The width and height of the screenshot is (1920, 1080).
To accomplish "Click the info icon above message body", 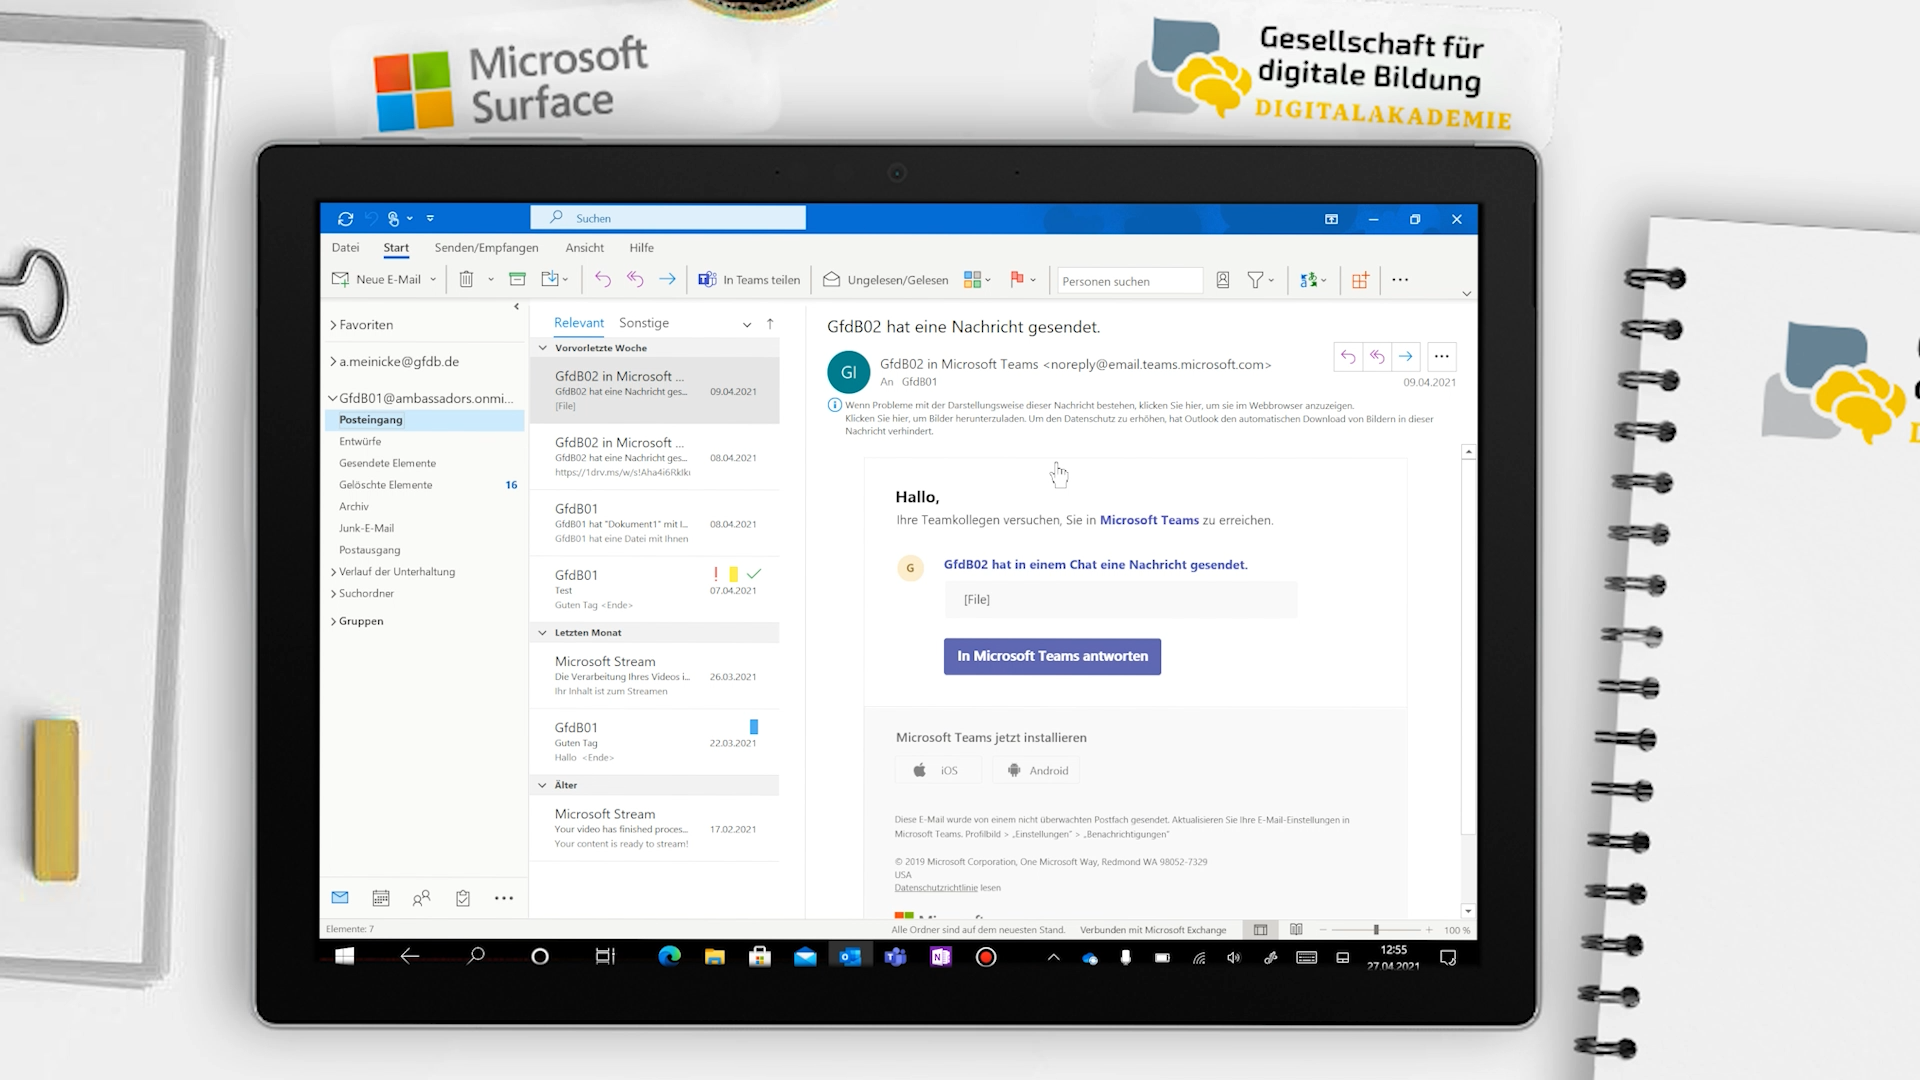I will point(834,405).
